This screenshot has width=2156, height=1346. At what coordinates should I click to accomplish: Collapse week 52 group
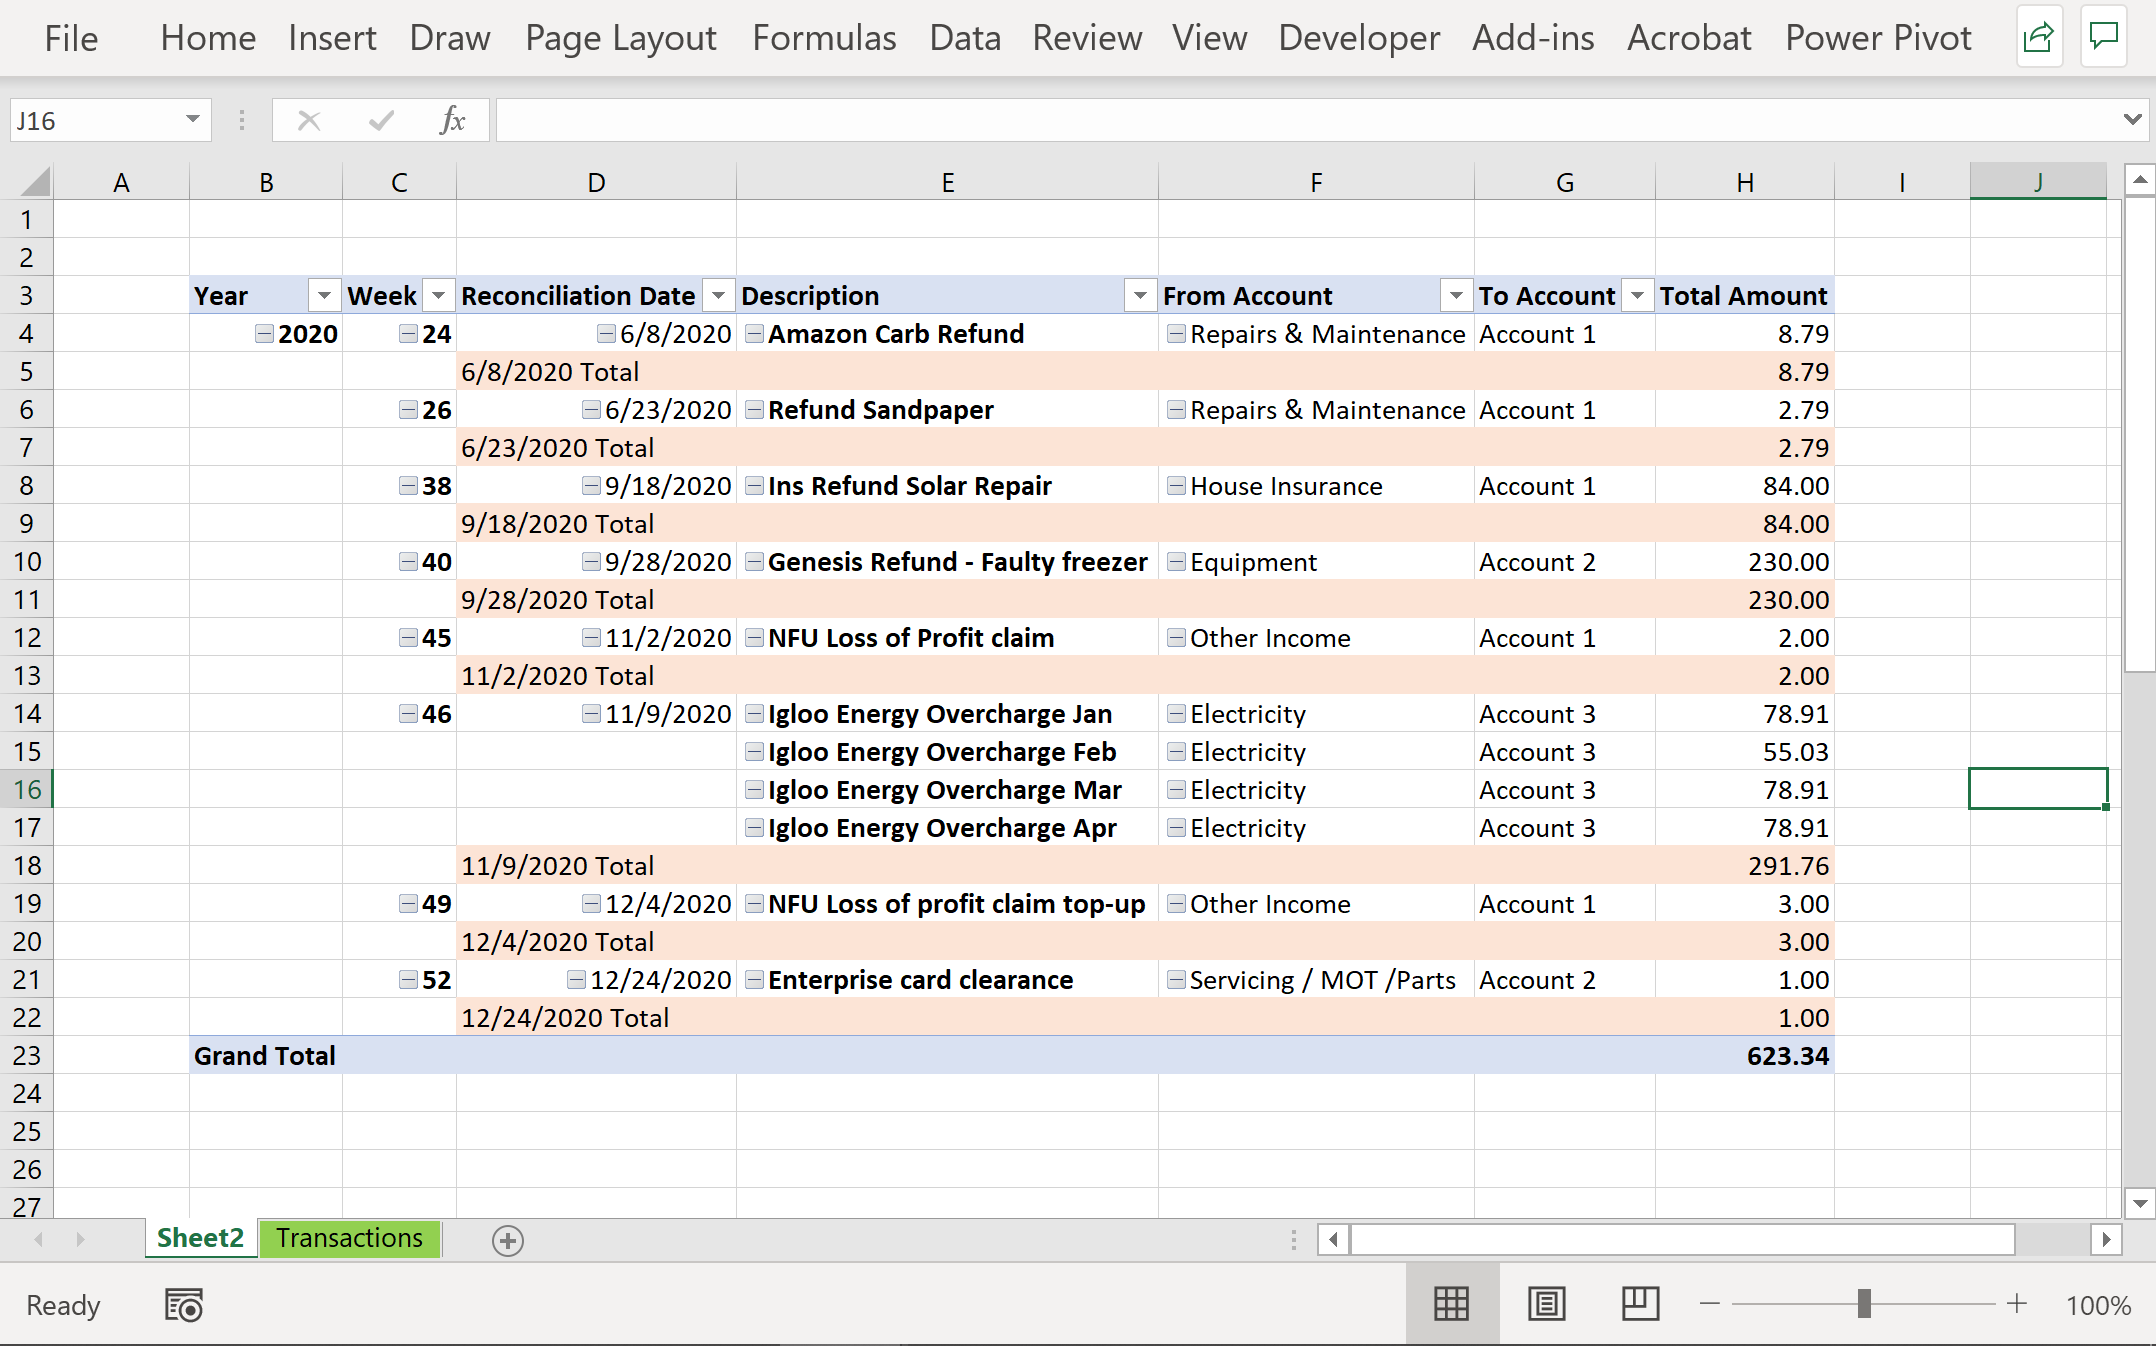click(408, 980)
